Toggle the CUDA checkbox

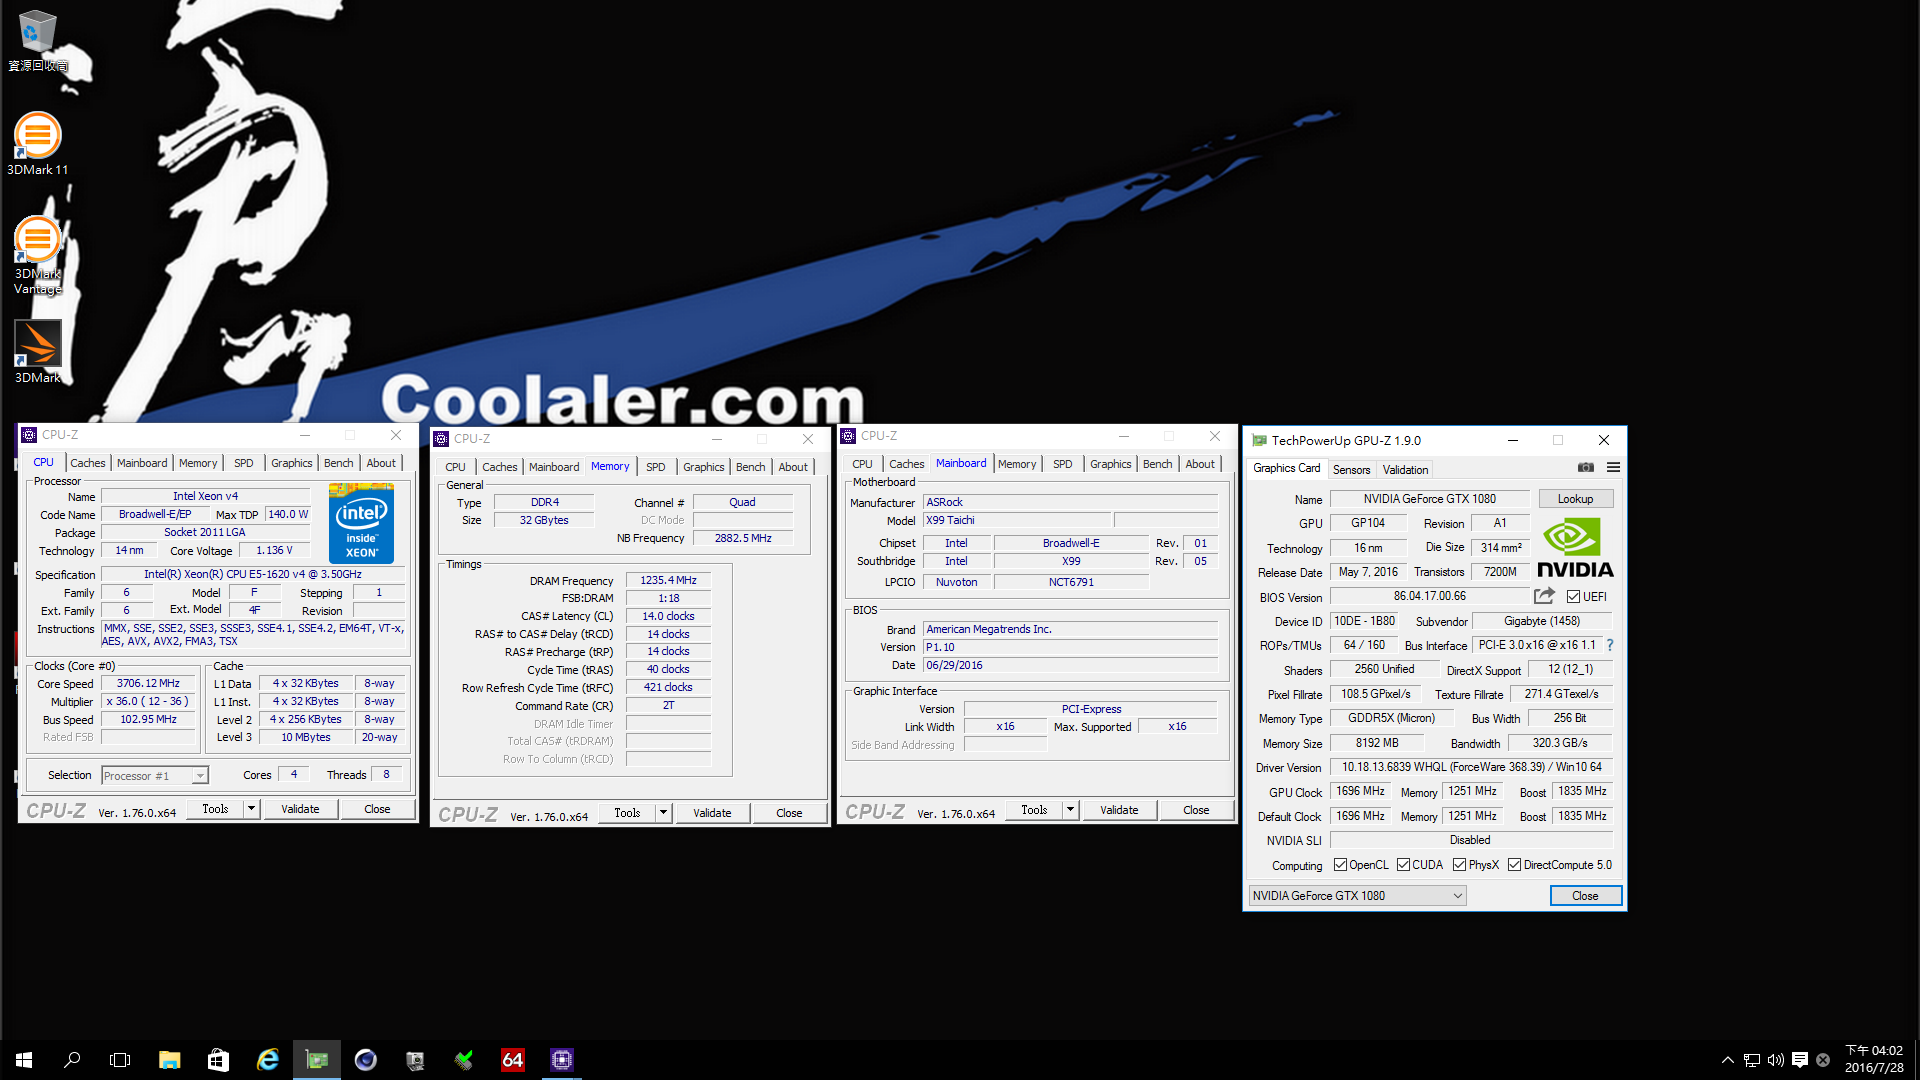point(1404,865)
